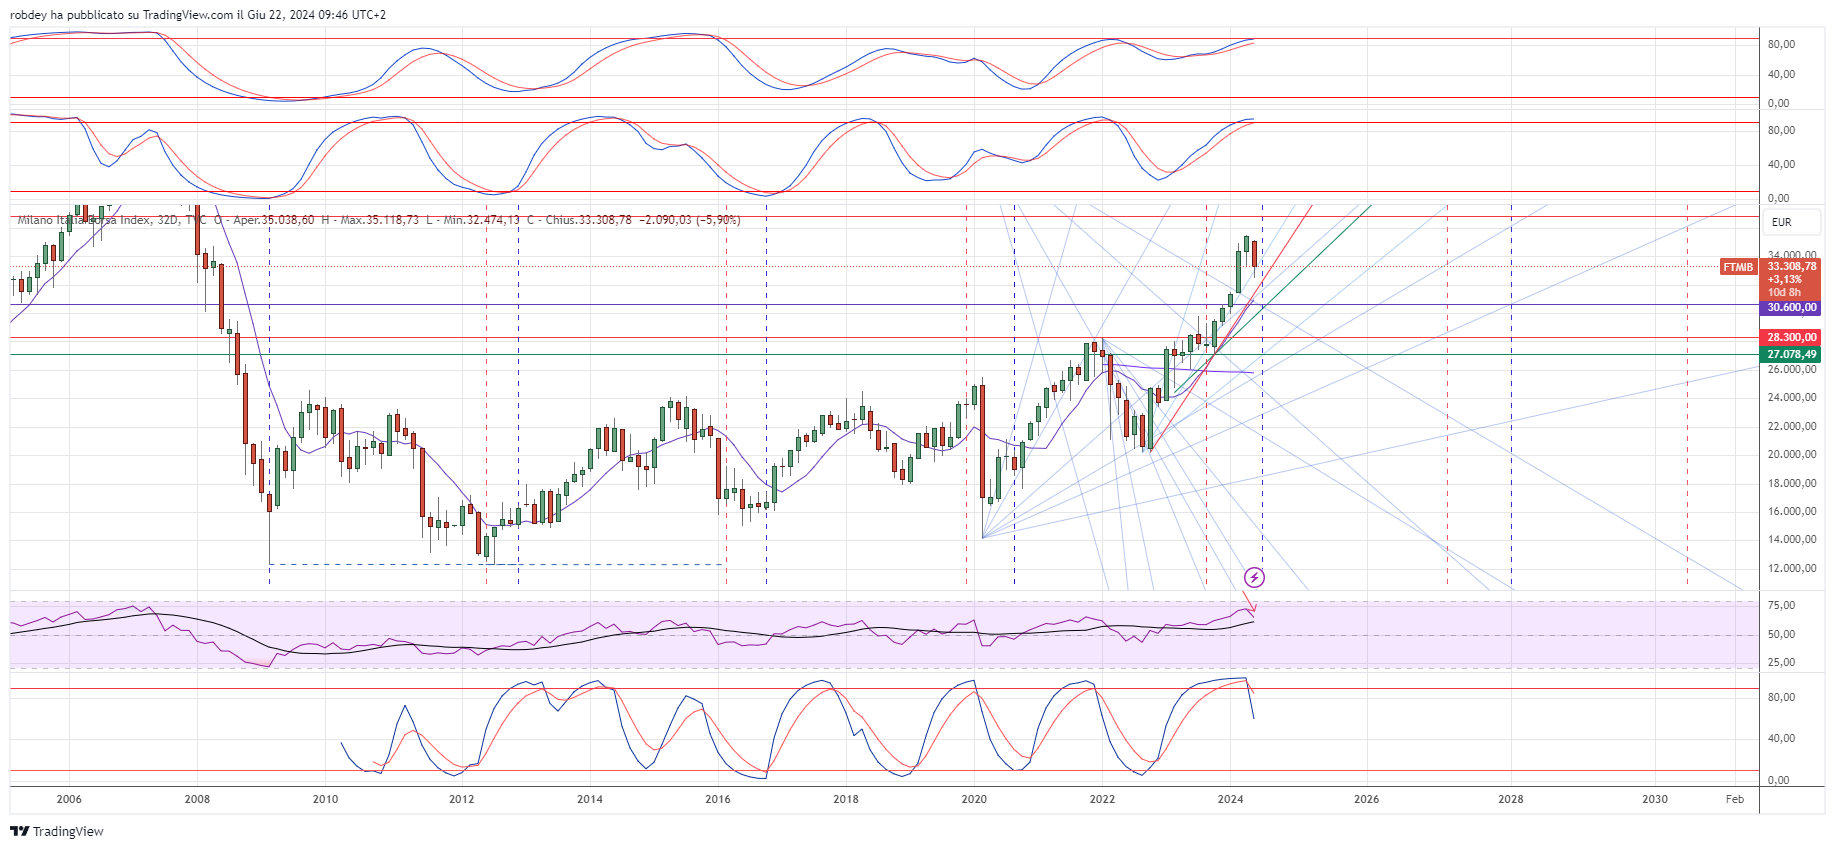Click the 10d 8h countdown label
The image size is (1835, 849).
coord(1783,292)
